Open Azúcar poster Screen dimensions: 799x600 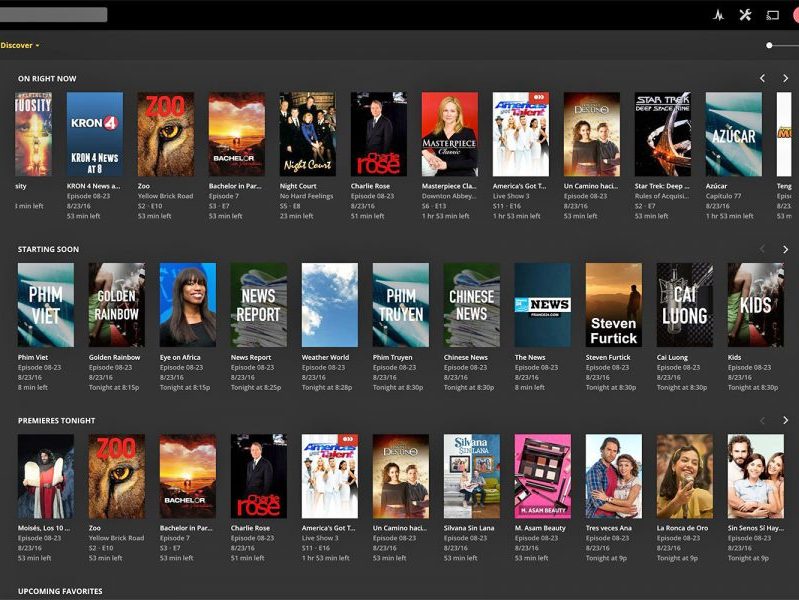click(734, 134)
